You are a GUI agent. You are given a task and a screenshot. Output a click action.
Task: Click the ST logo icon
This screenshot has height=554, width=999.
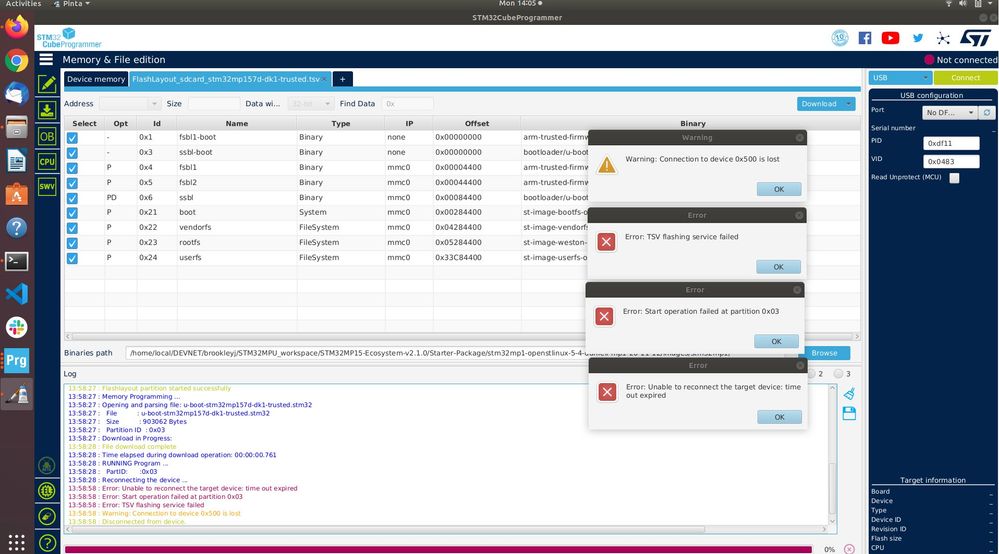(x=975, y=38)
